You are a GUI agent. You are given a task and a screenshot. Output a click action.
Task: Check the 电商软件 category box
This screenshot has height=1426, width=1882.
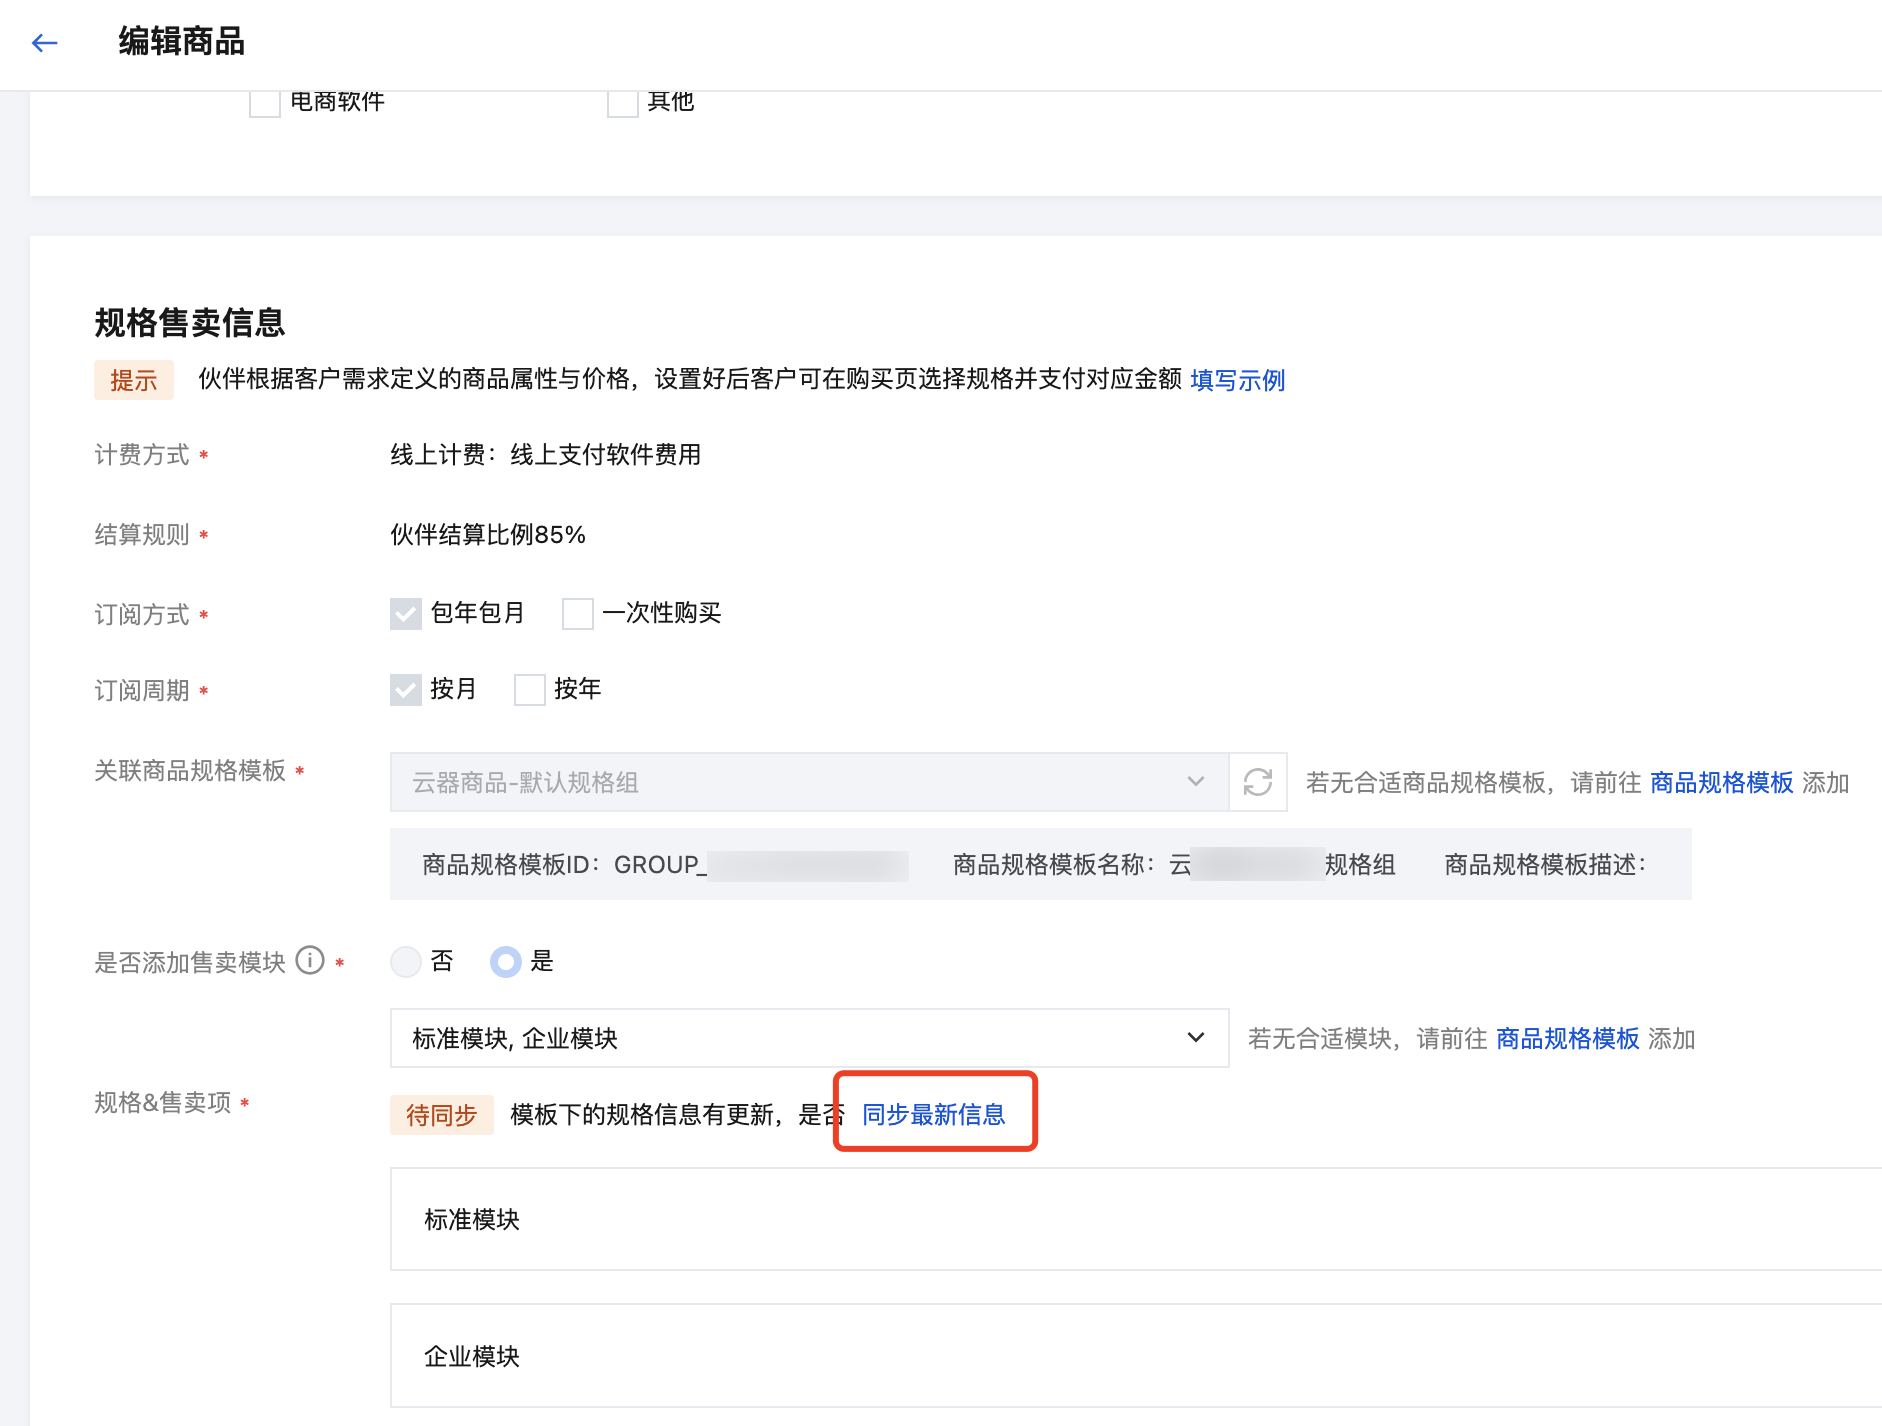tap(265, 103)
